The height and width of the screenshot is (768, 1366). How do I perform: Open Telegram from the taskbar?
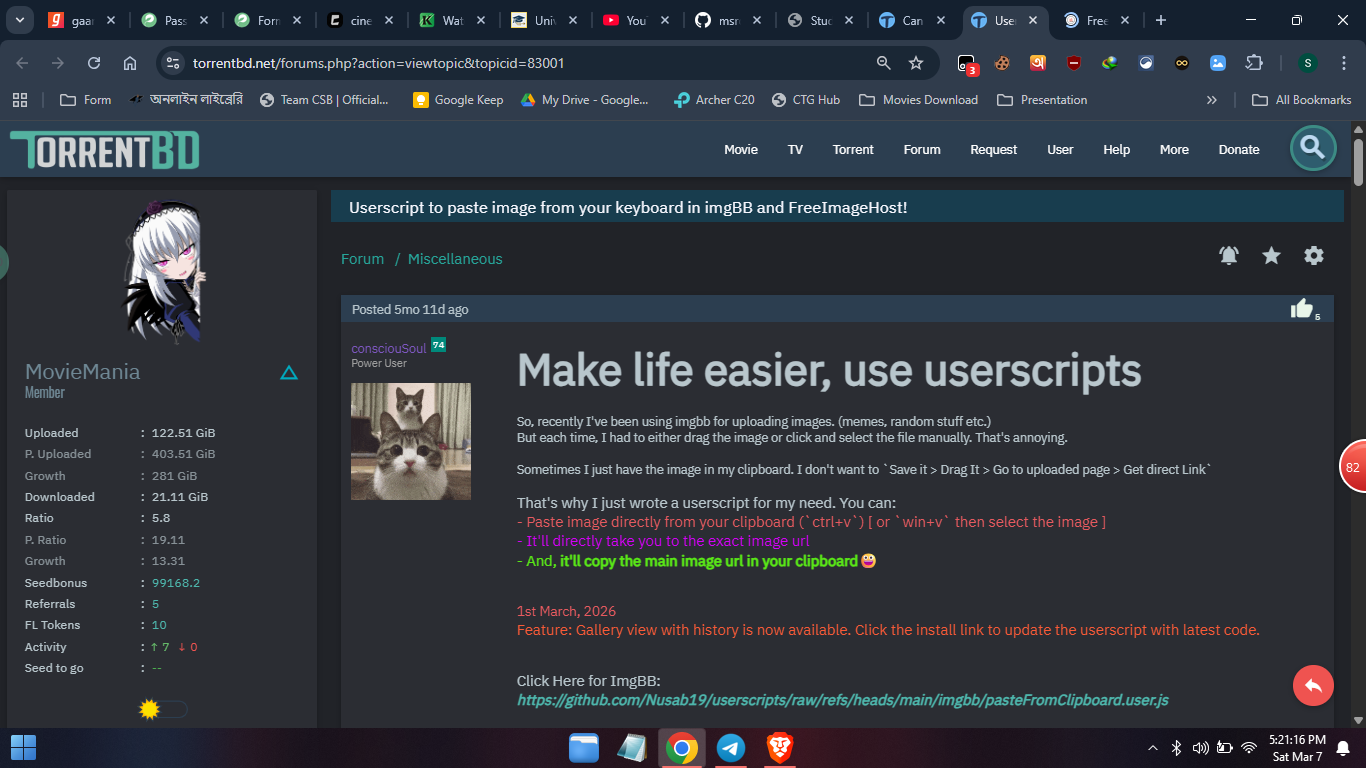tap(731, 748)
